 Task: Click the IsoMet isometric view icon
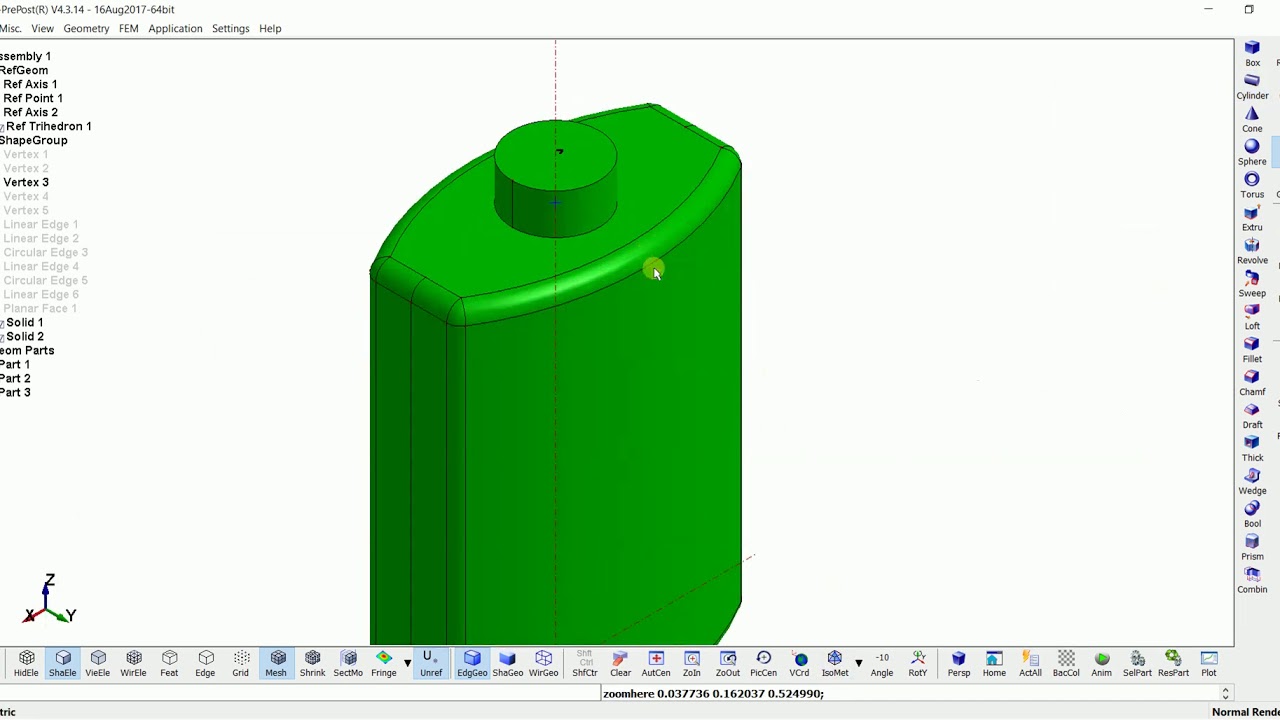pyautogui.click(x=835, y=664)
